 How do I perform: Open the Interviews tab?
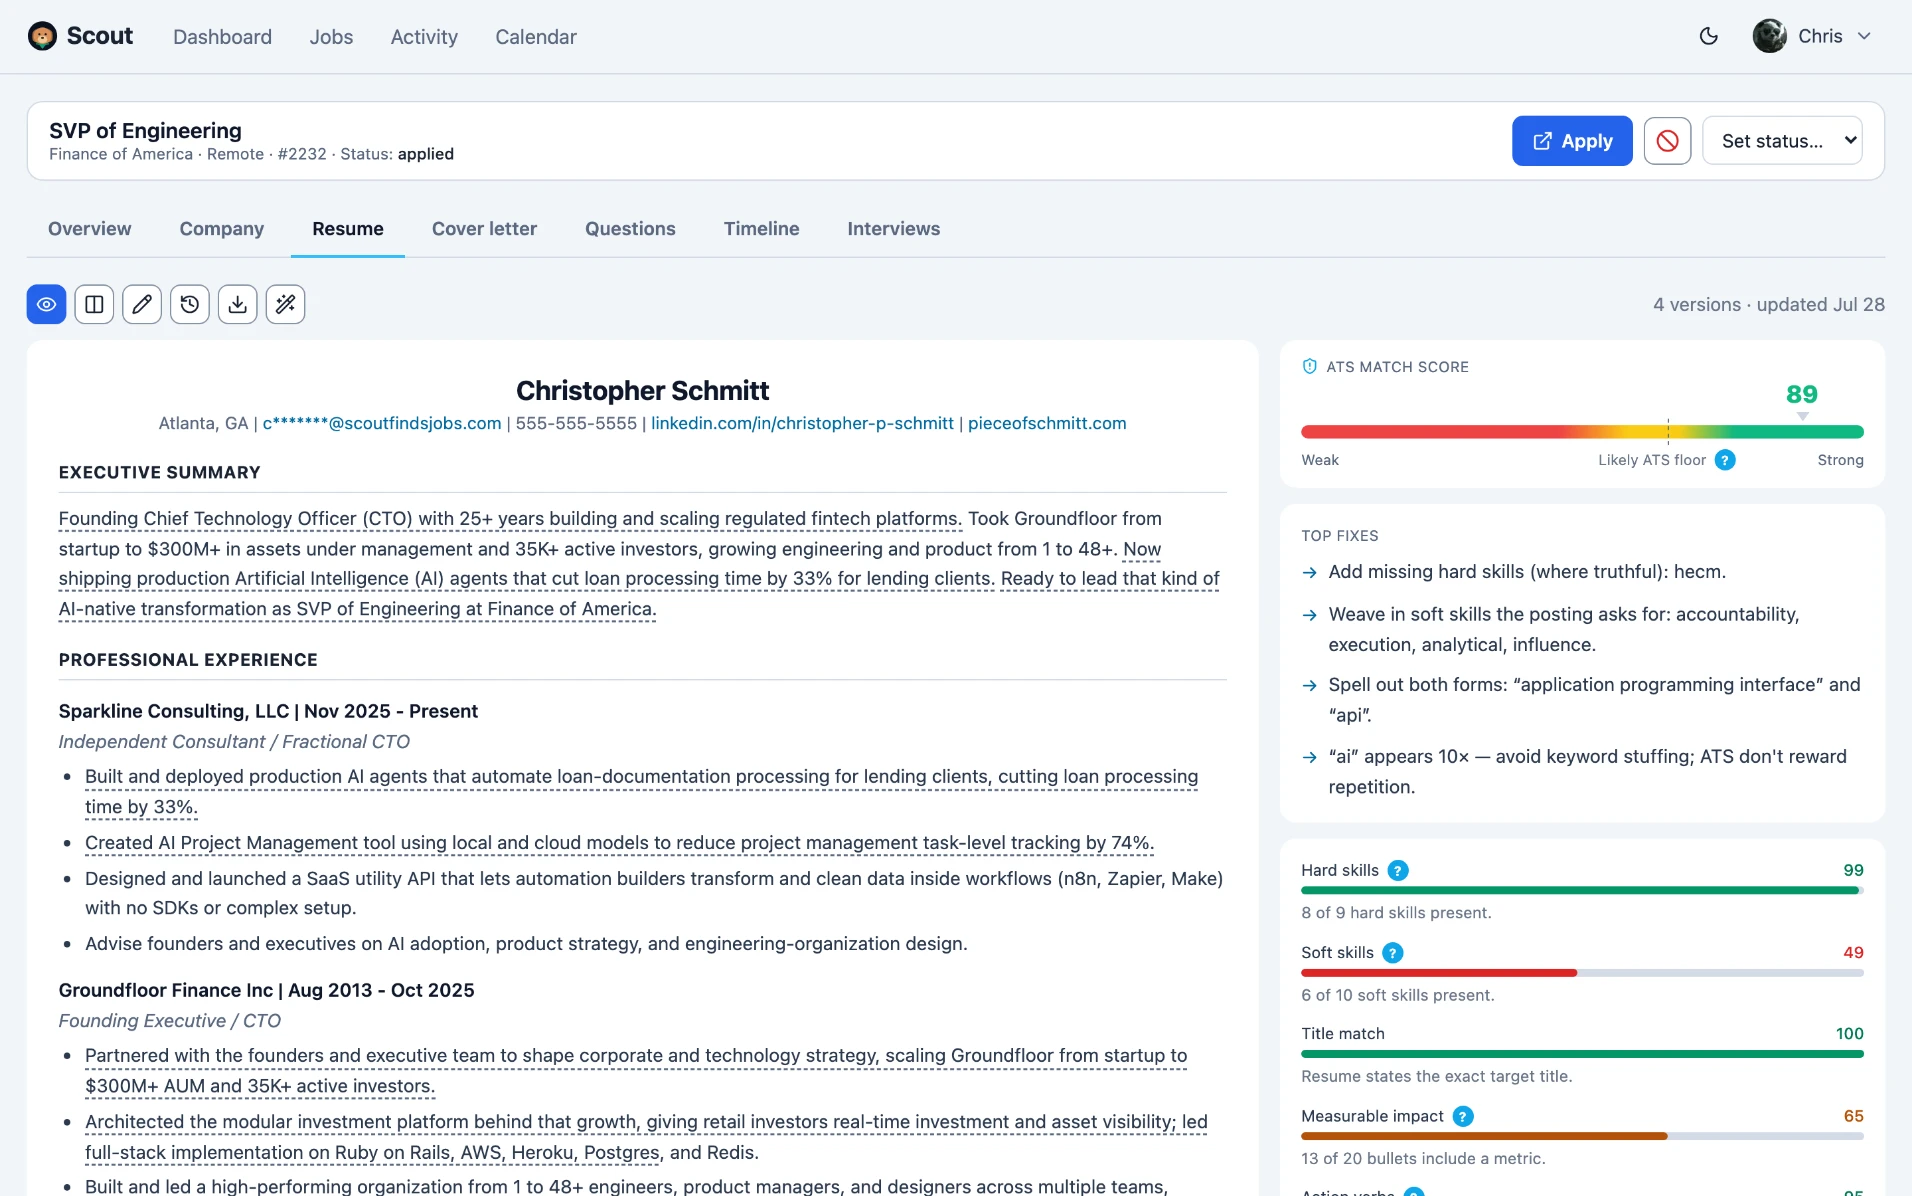(x=893, y=229)
